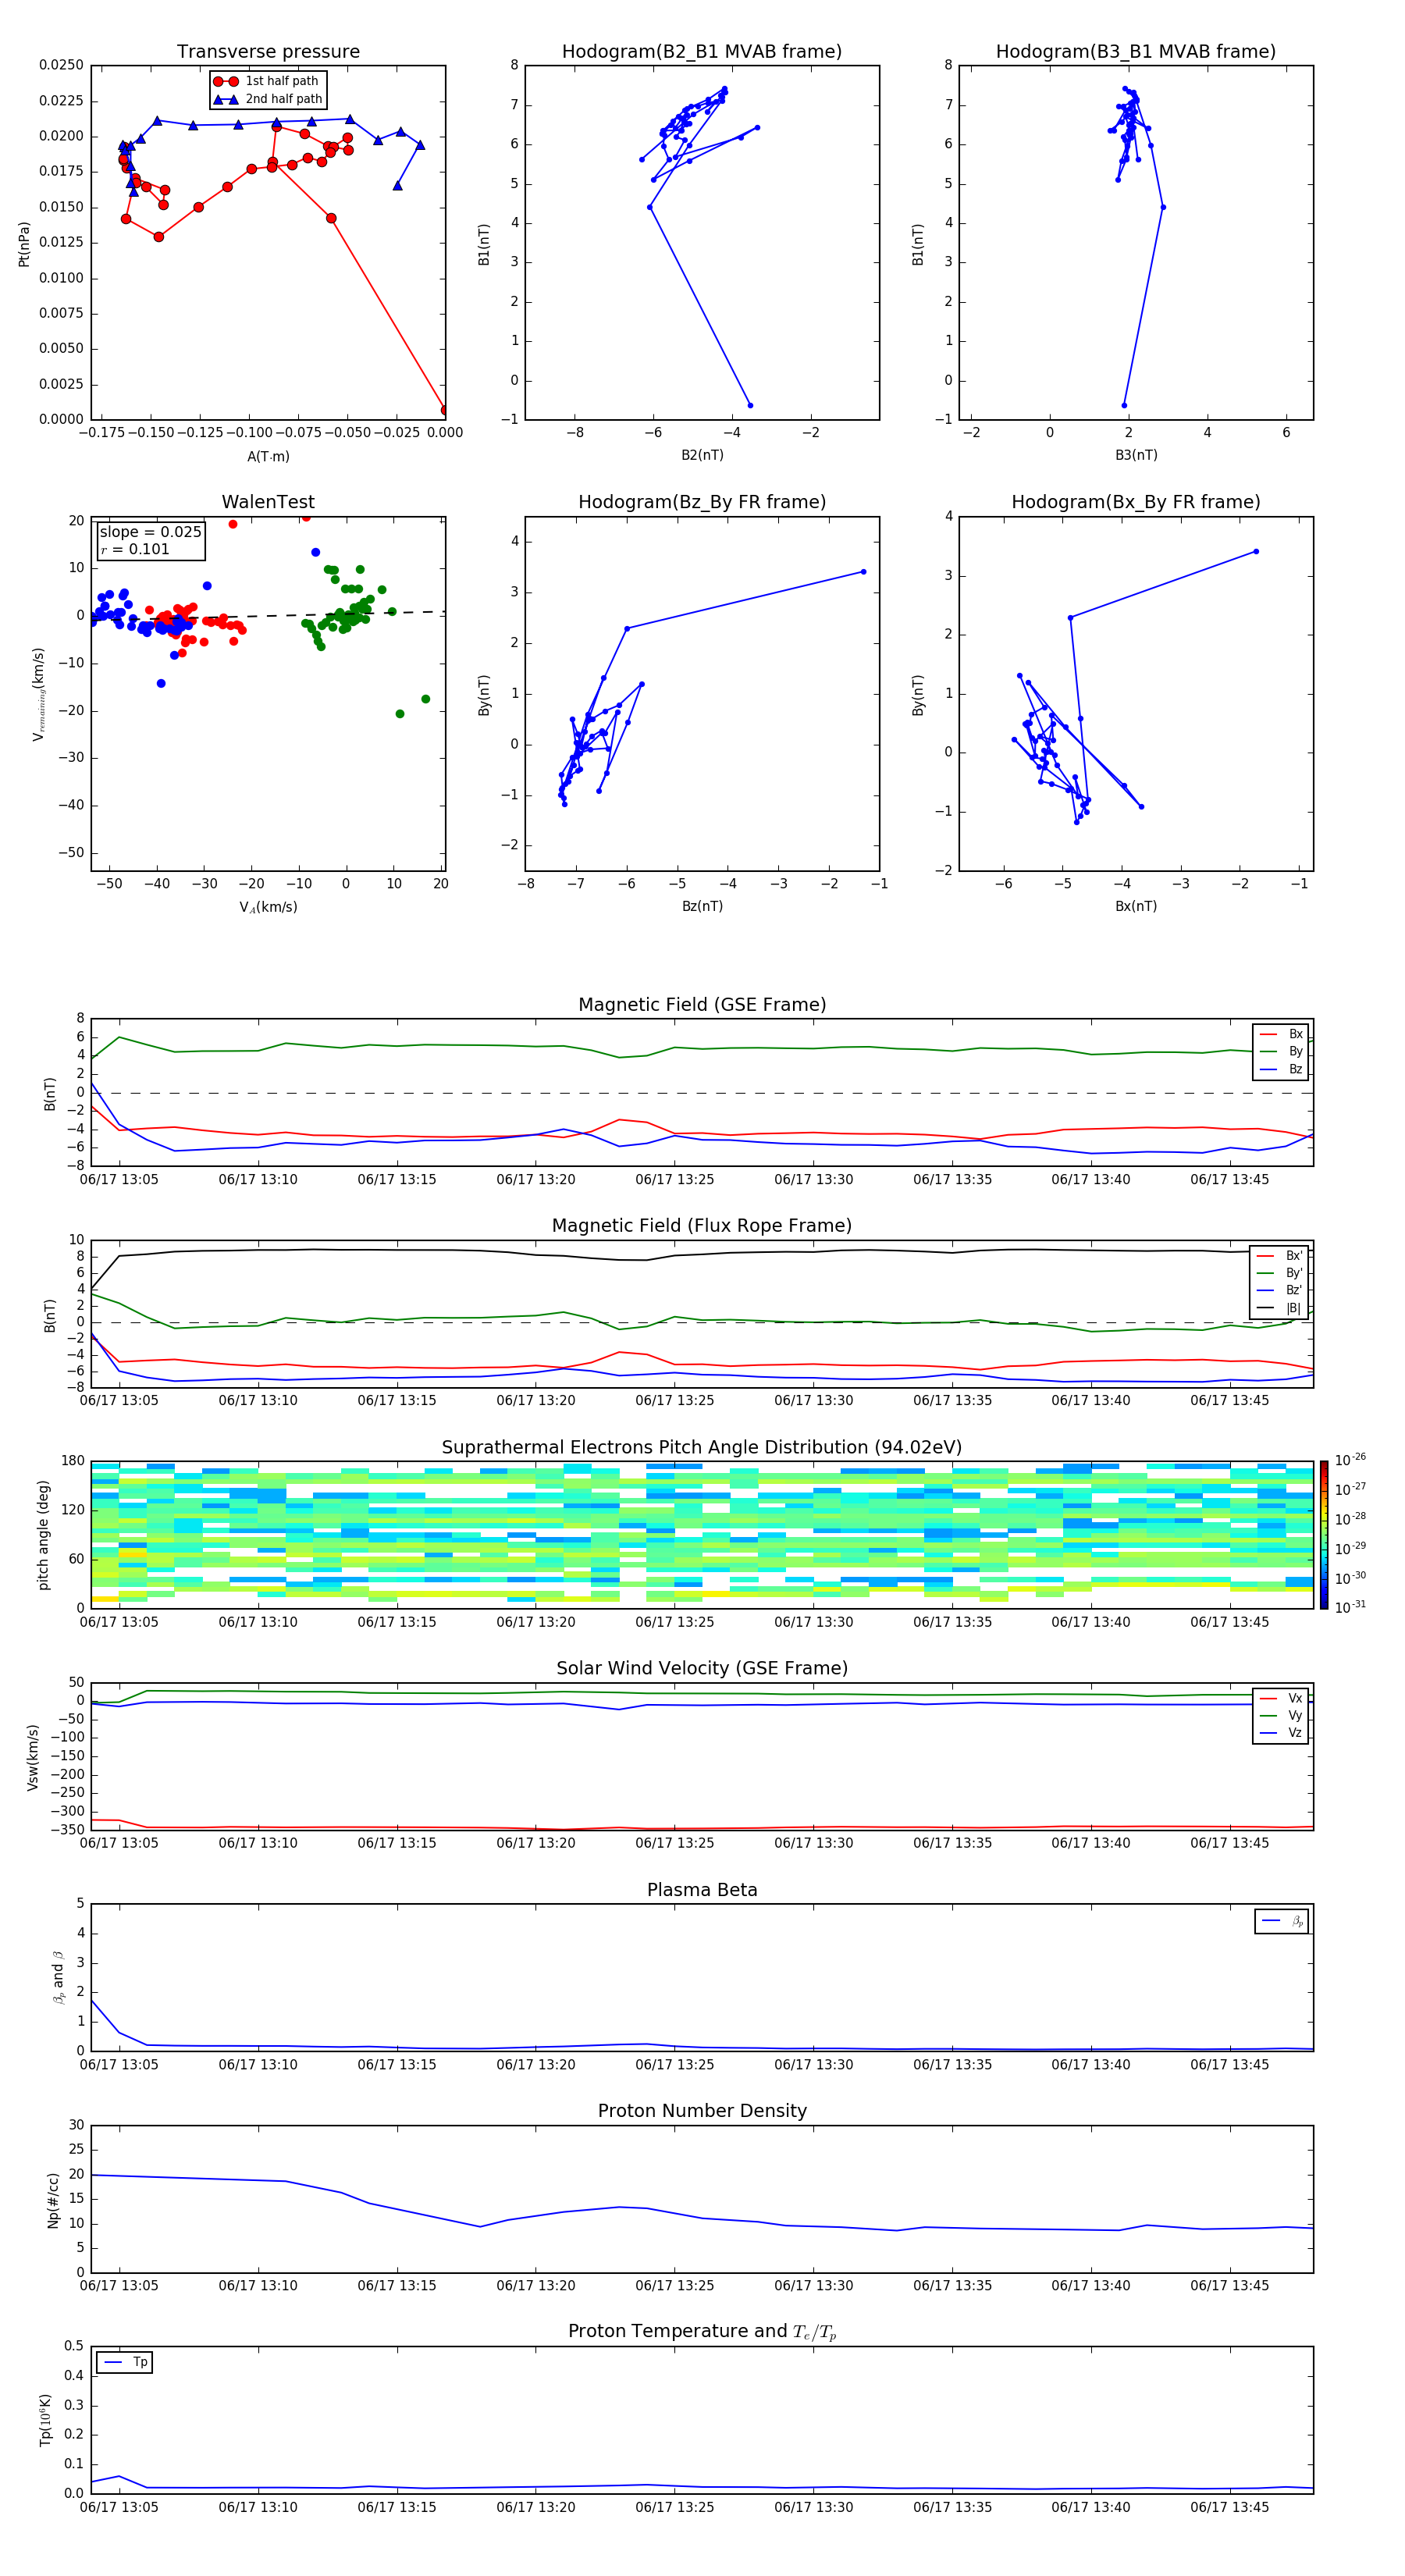Select the Vy entry in Solar Wind Velocity legend
The width and height of the screenshot is (1405, 2576).
[x=1281, y=1715]
